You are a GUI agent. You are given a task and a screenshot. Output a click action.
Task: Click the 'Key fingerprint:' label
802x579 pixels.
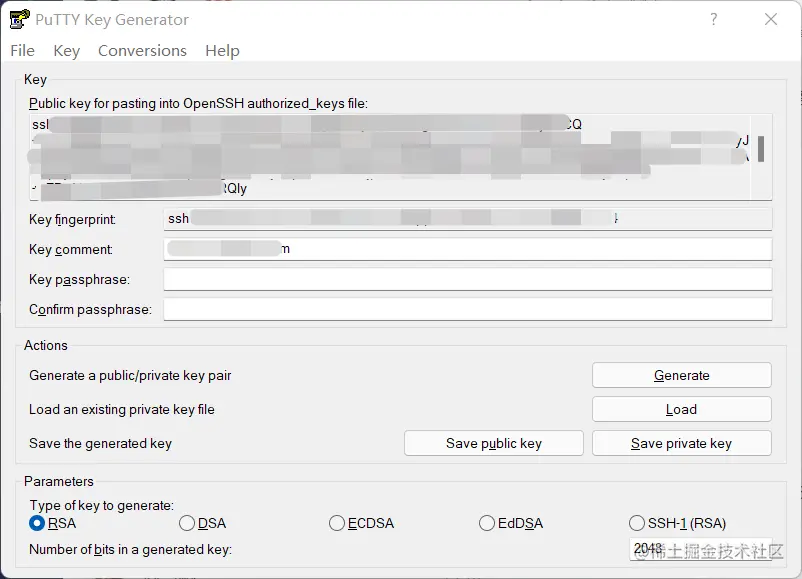[72, 219]
